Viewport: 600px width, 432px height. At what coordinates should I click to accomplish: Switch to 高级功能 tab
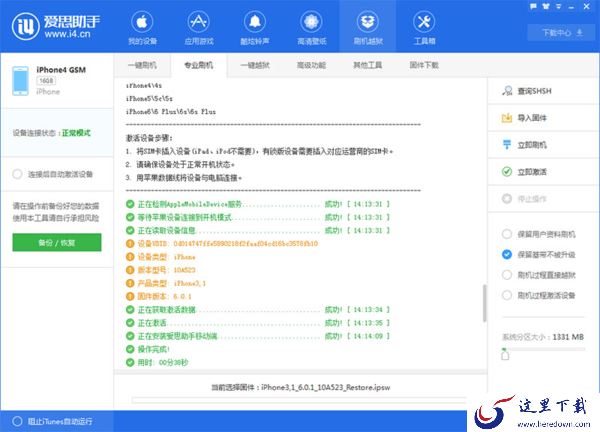click(311, 65)
